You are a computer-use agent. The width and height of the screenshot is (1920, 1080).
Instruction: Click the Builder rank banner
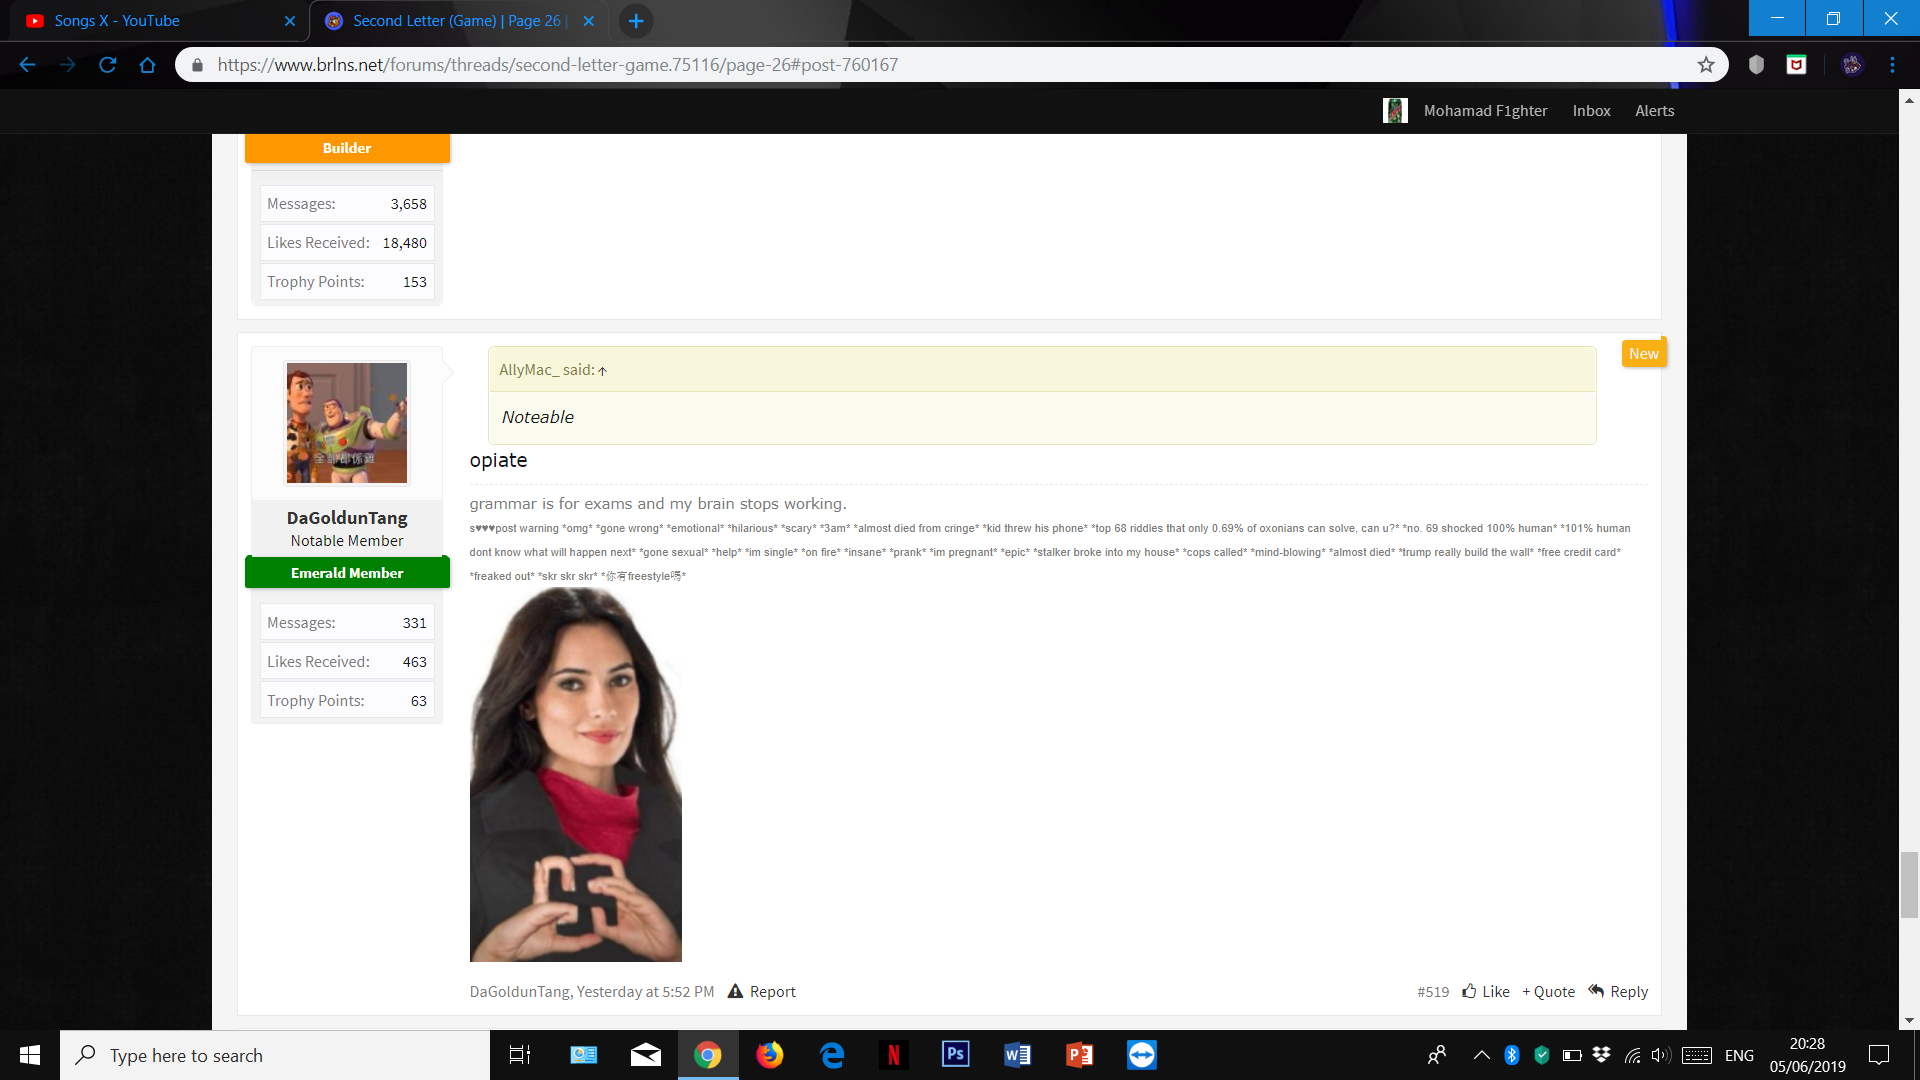[x=347, y=148]
